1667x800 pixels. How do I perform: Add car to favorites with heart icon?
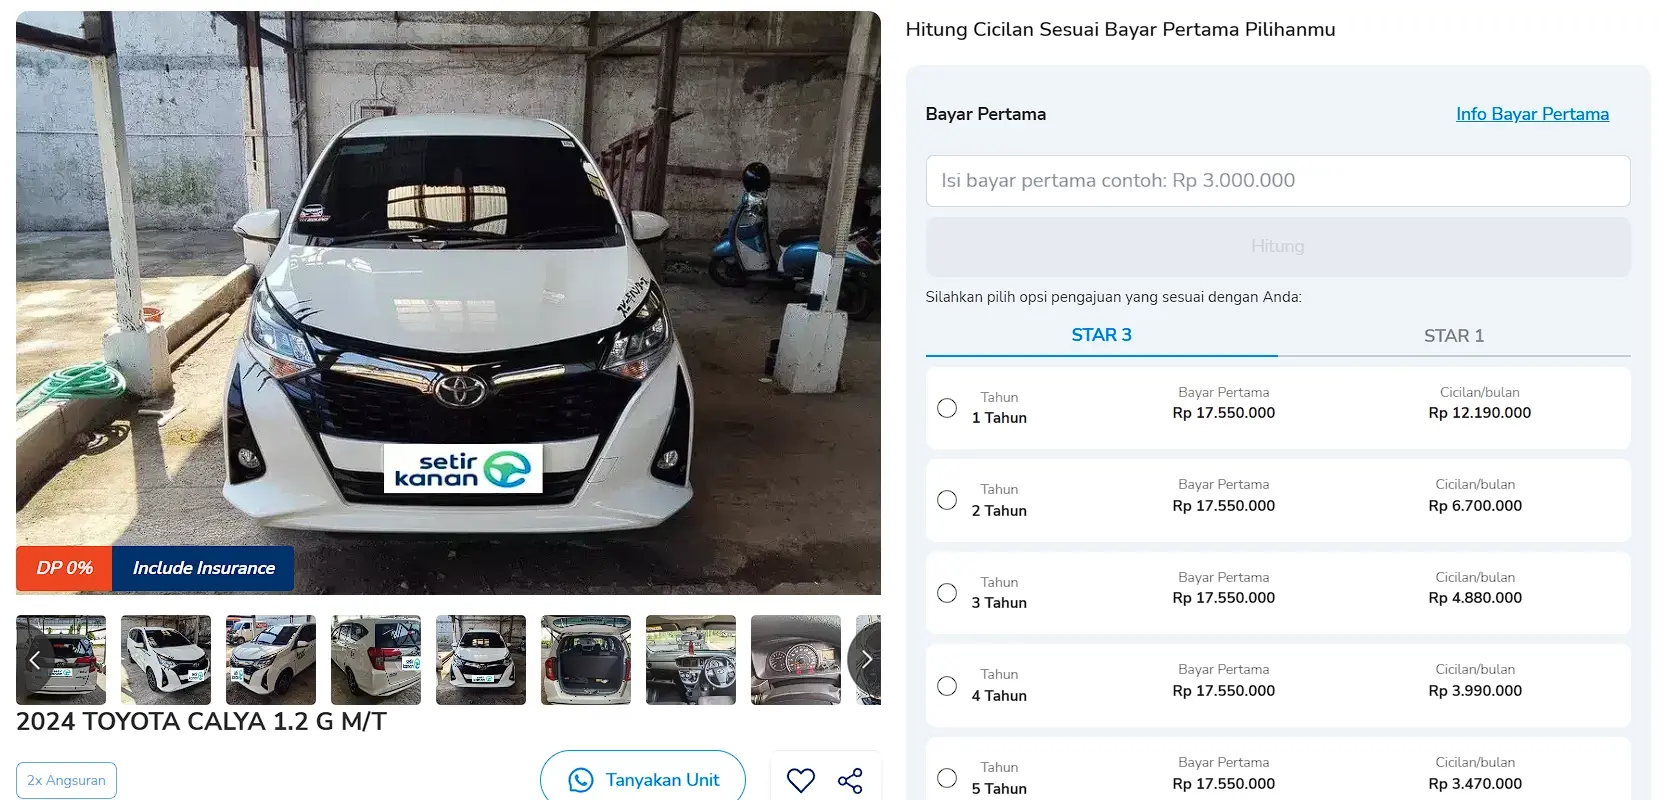coord(801,780)
